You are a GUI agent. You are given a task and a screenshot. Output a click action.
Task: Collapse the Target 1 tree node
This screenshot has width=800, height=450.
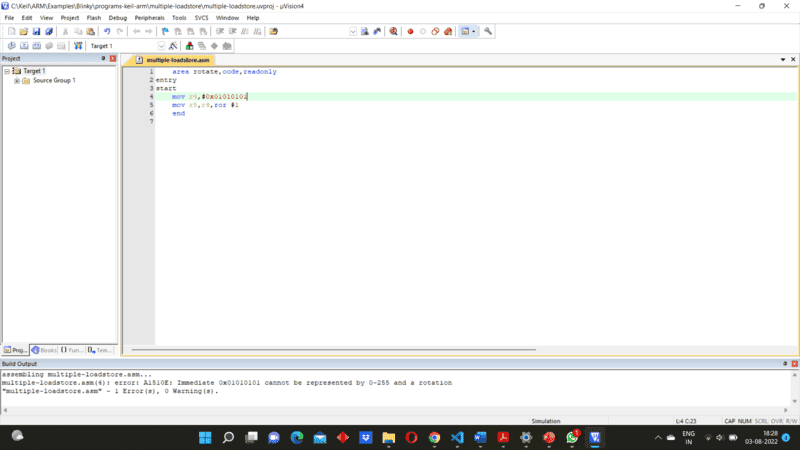coord(7,71)
